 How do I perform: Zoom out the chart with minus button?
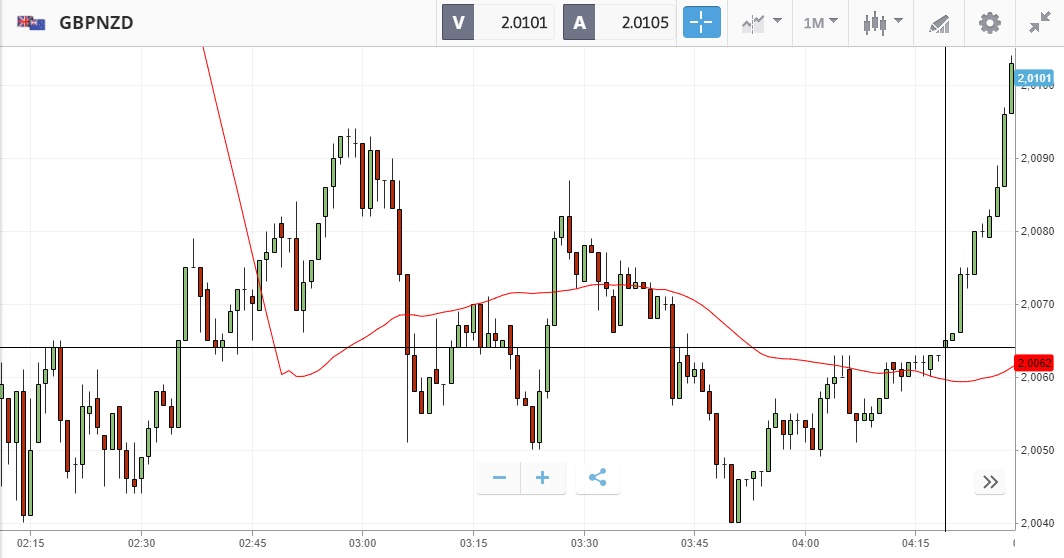(499, 478)
